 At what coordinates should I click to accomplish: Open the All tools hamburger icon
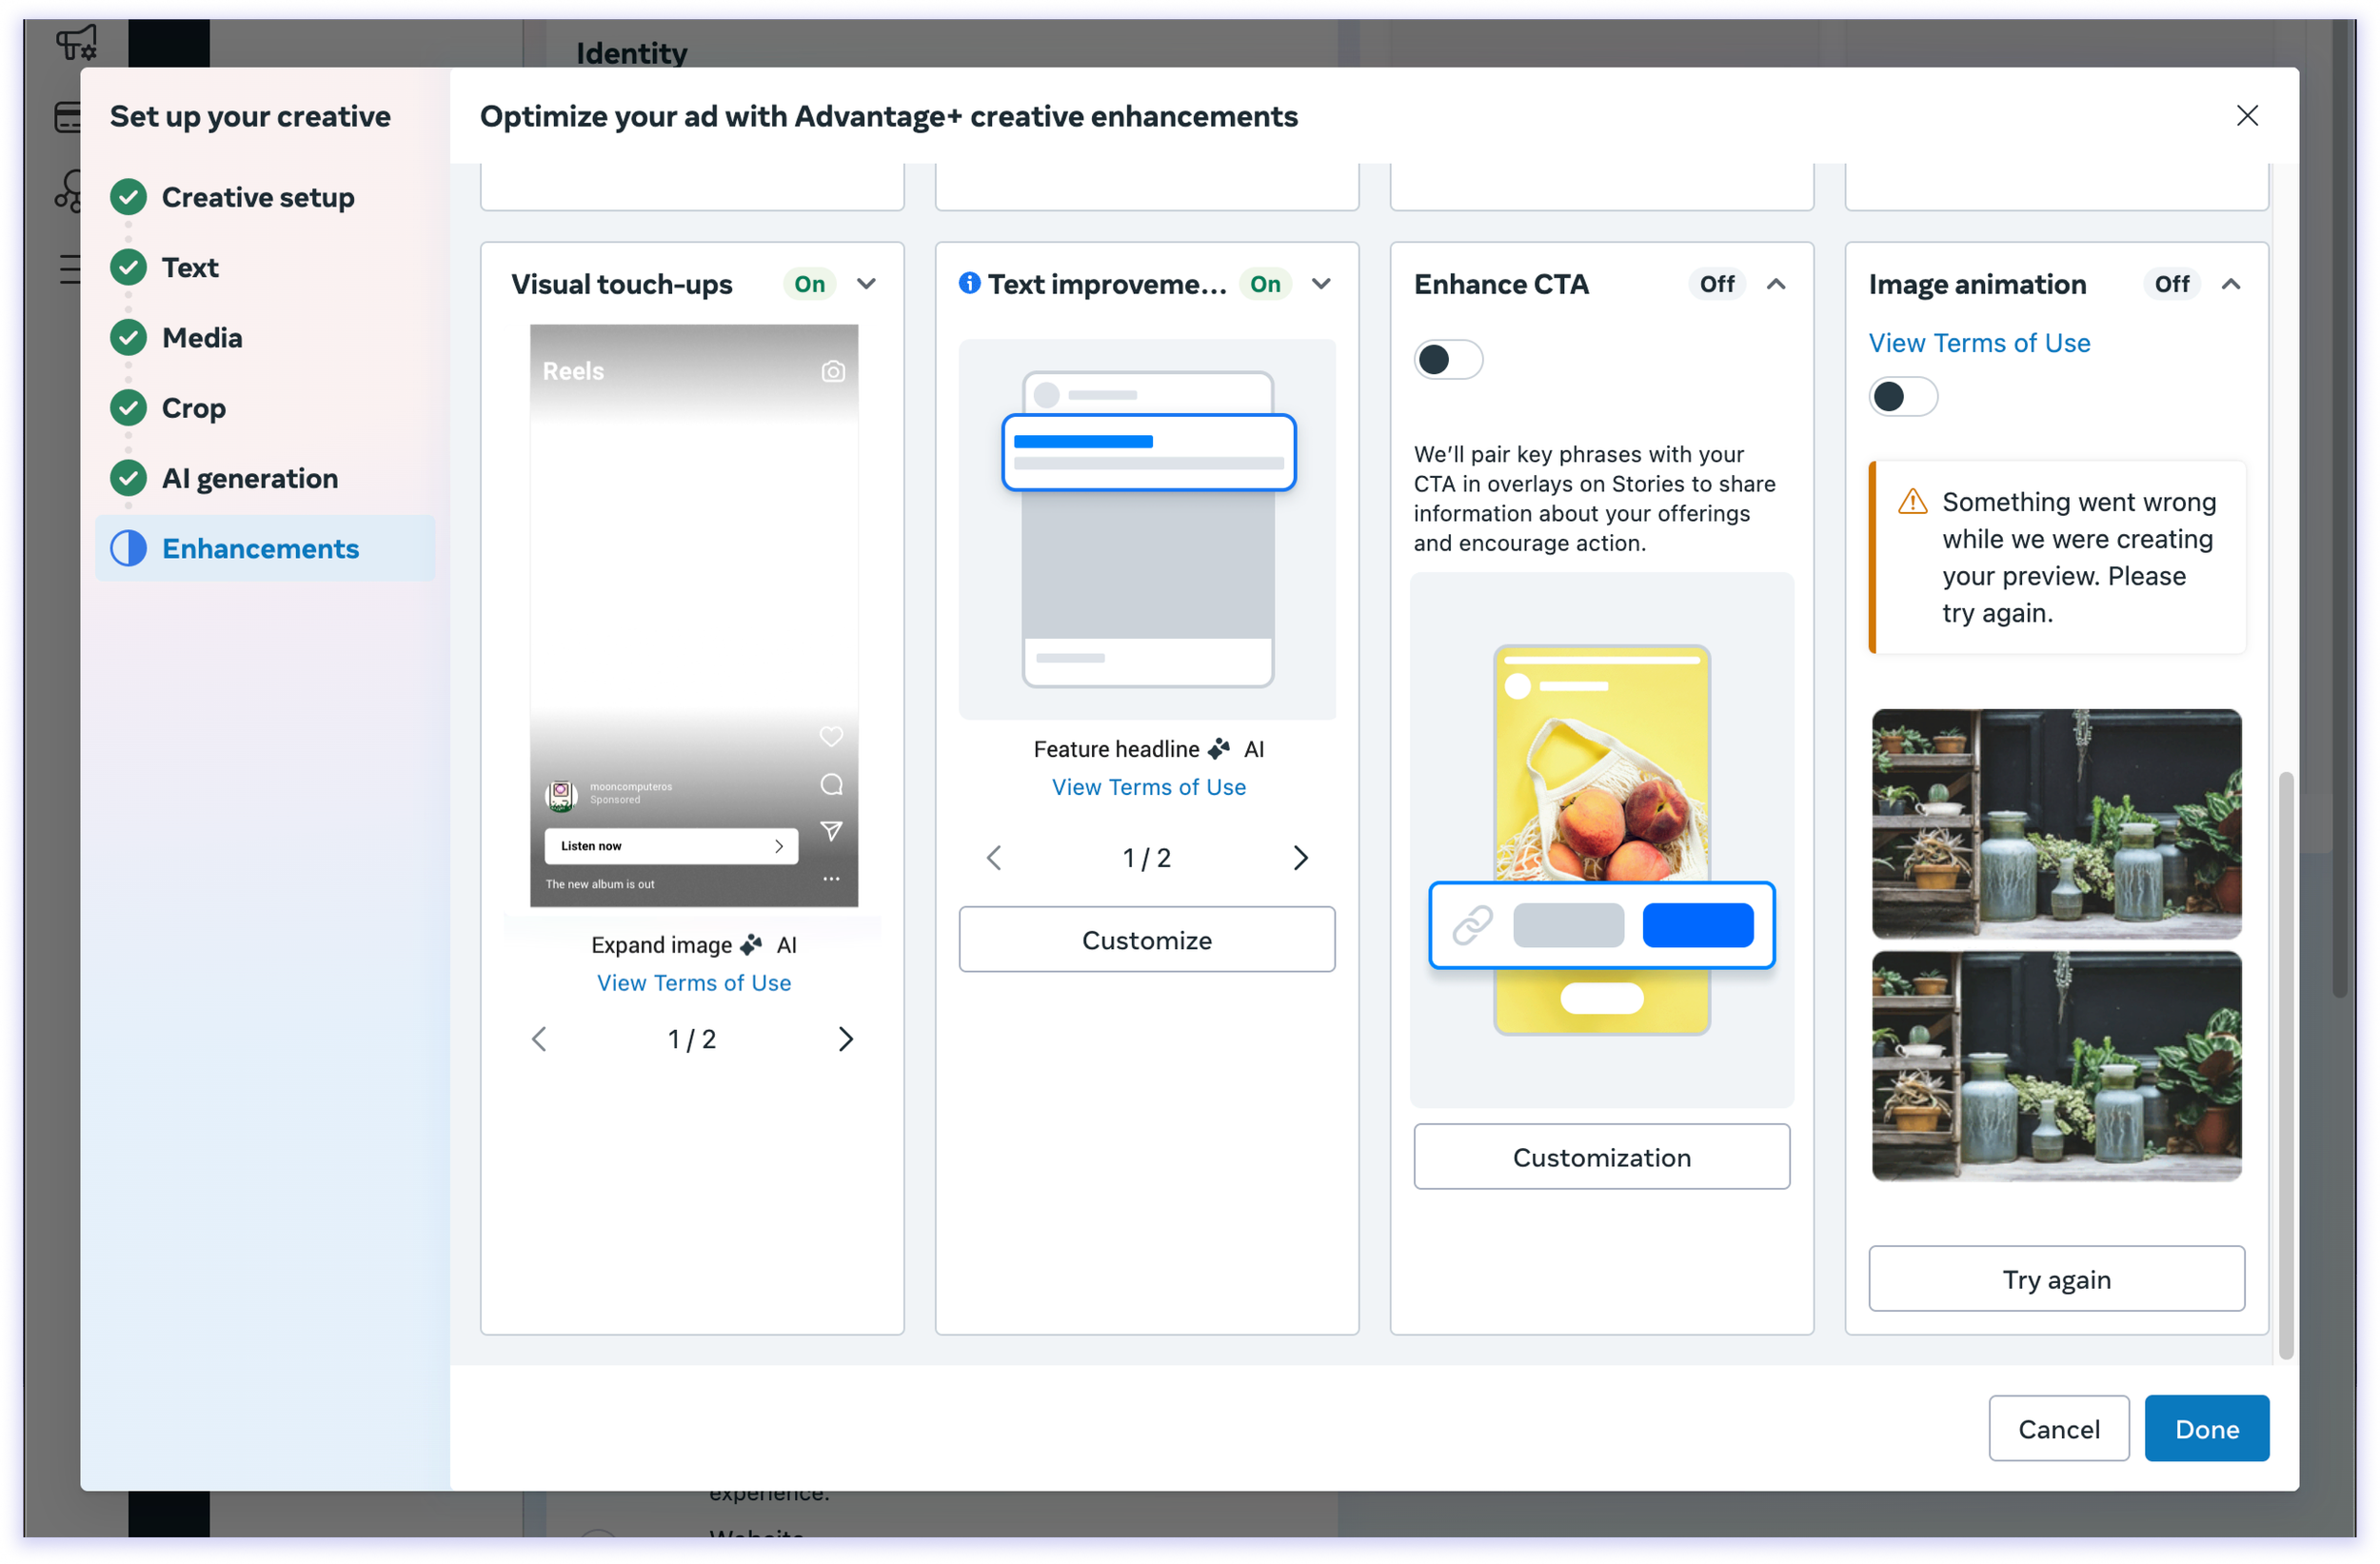[69, 268]
